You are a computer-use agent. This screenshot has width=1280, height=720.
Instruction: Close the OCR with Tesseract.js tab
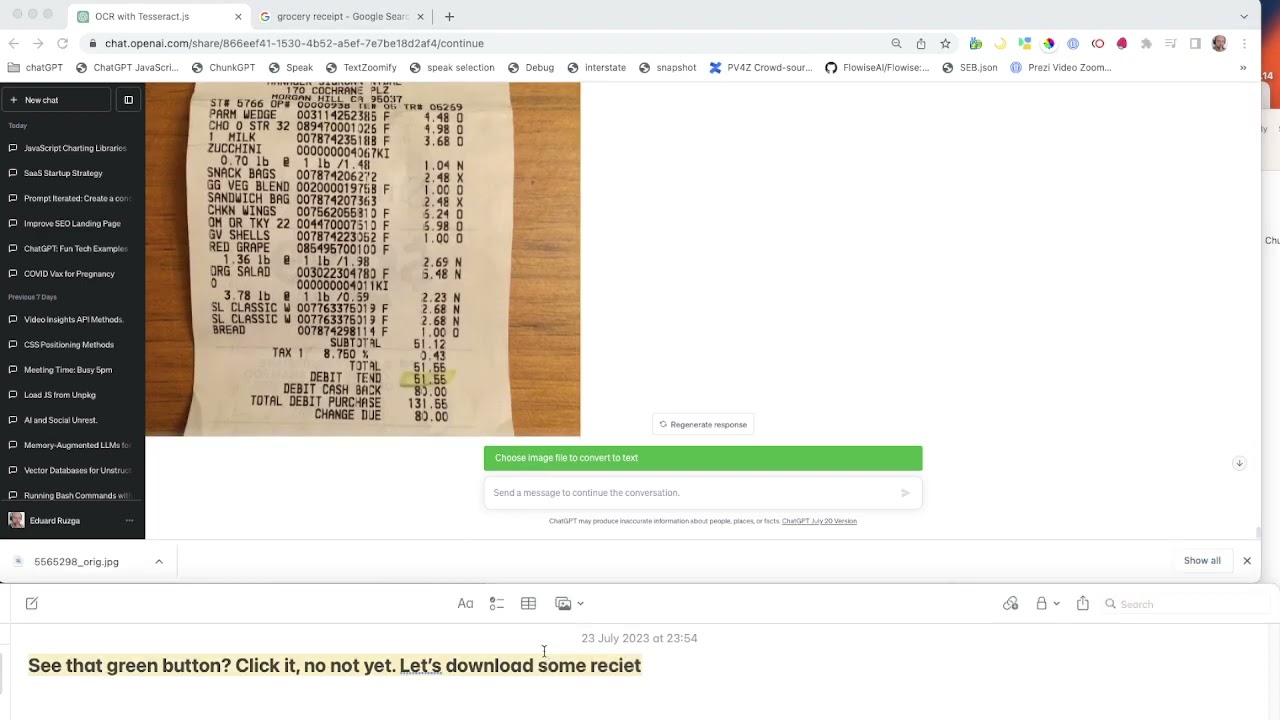click(238, 17)
